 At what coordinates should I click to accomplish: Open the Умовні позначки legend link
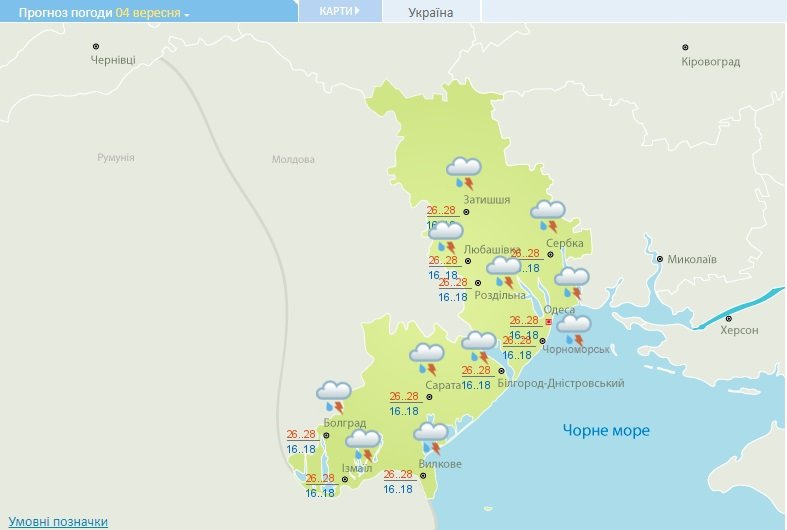point(58,521)
